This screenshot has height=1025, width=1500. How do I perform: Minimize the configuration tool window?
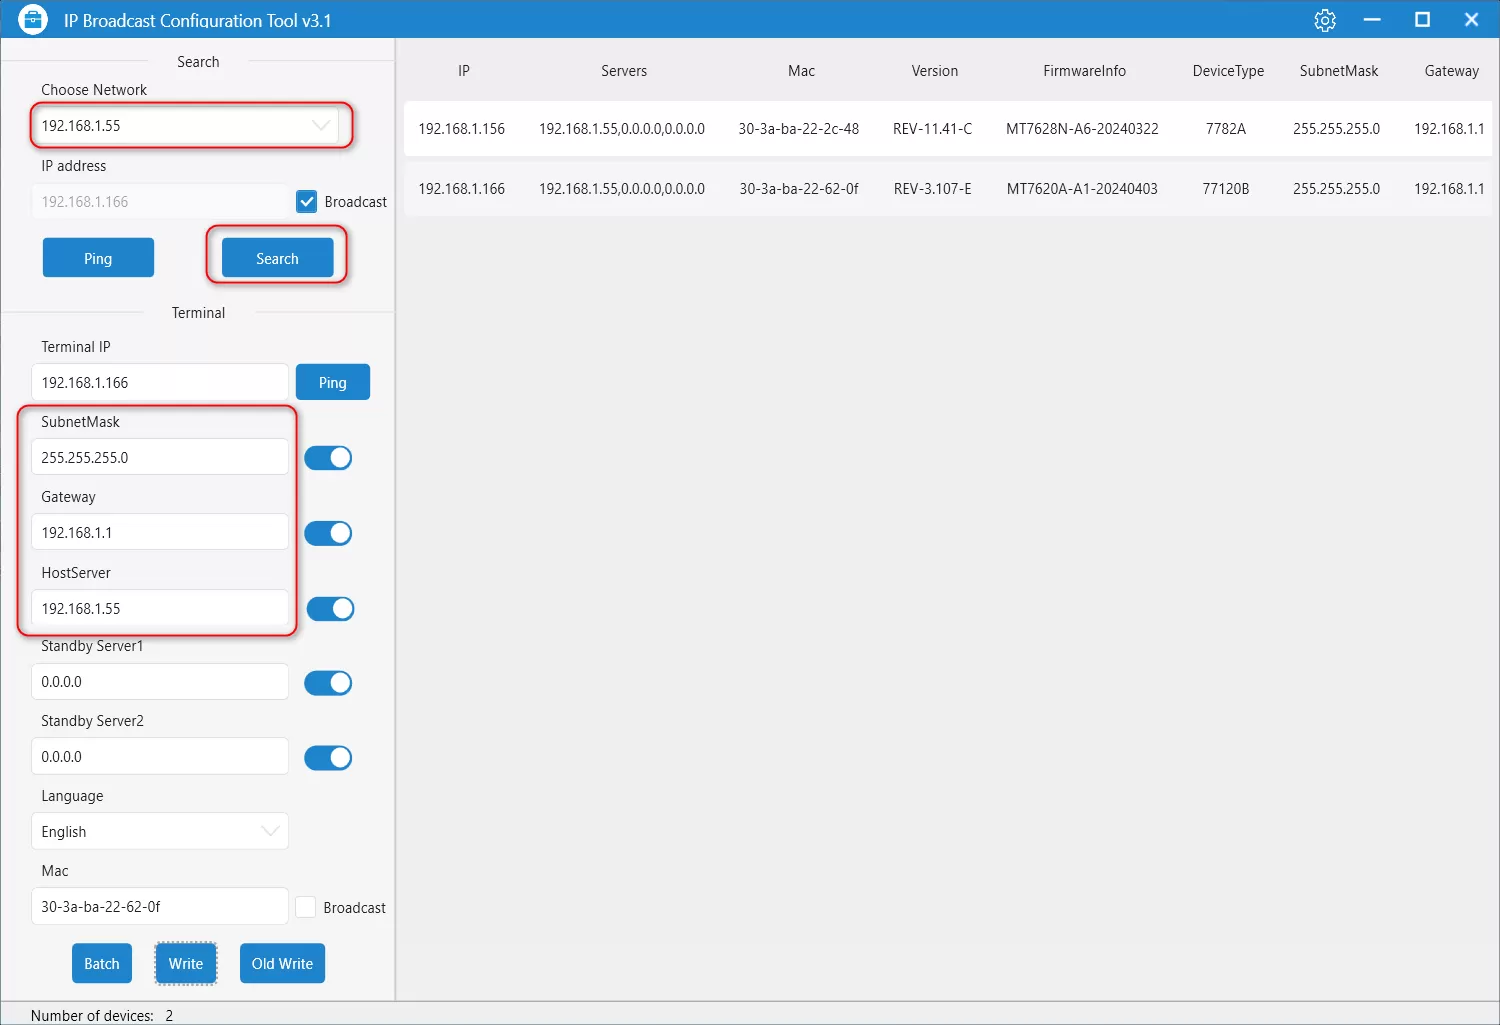1372,20
